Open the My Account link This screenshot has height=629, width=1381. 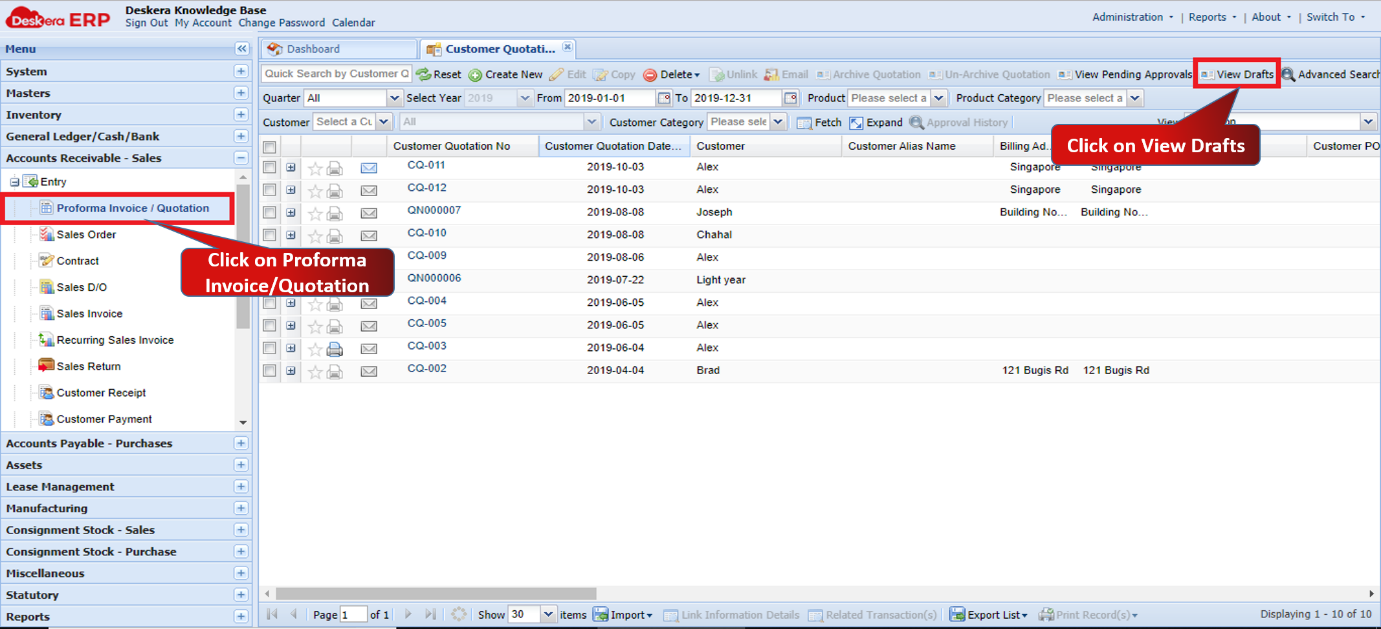pos(203,23)
